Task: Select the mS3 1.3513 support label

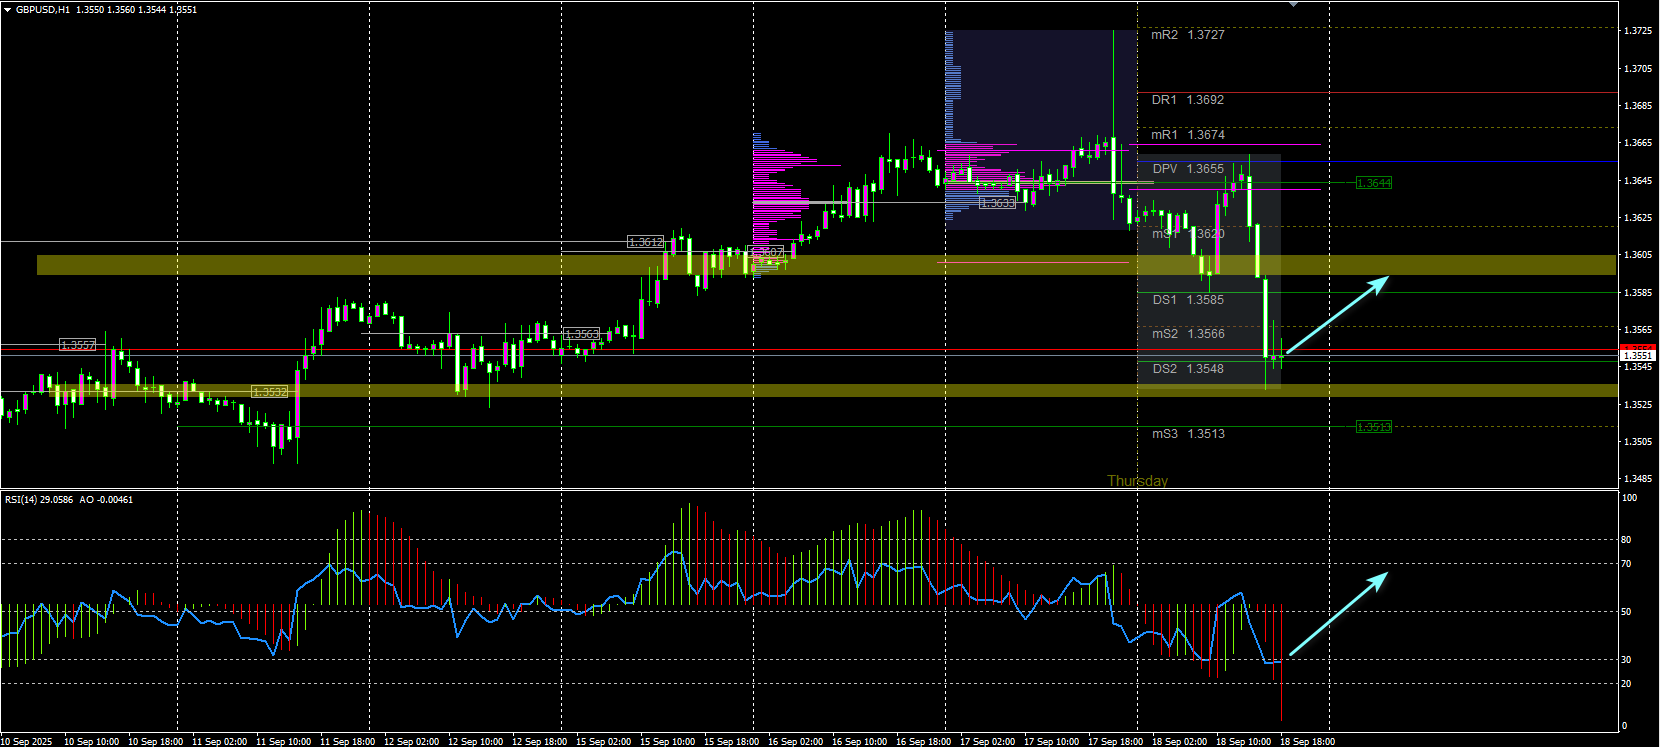Action: (x=1187, y=433)
